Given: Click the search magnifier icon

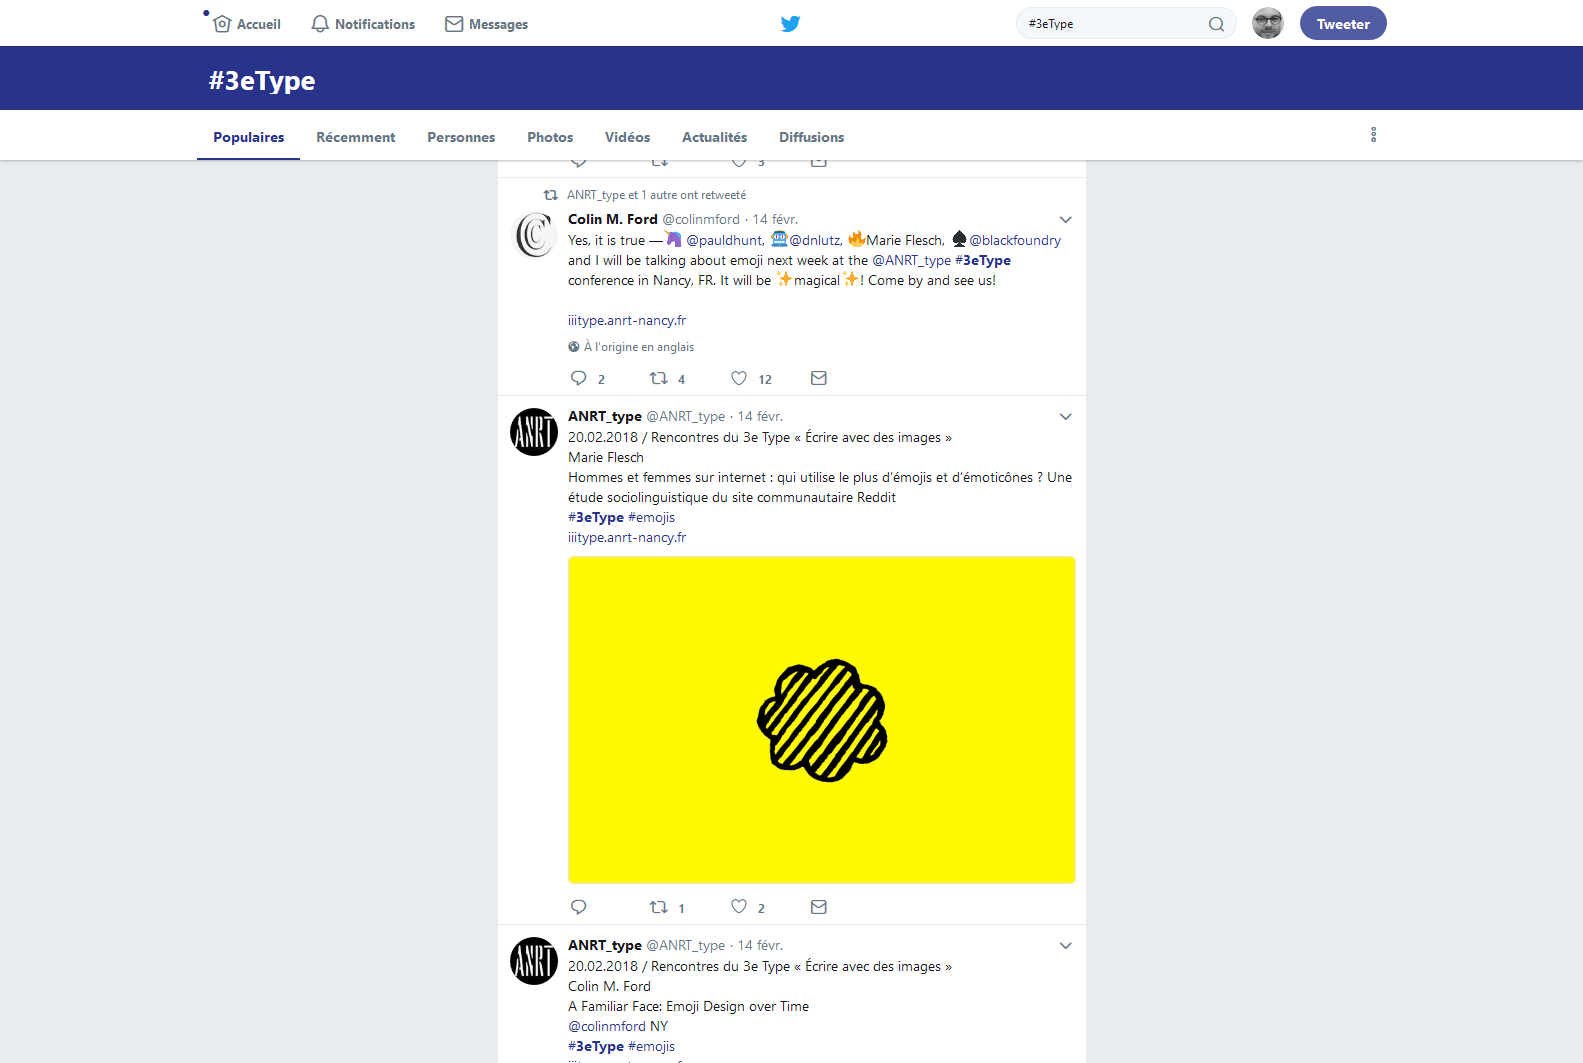Looking at the screenshot, I should coord(1216,24).
